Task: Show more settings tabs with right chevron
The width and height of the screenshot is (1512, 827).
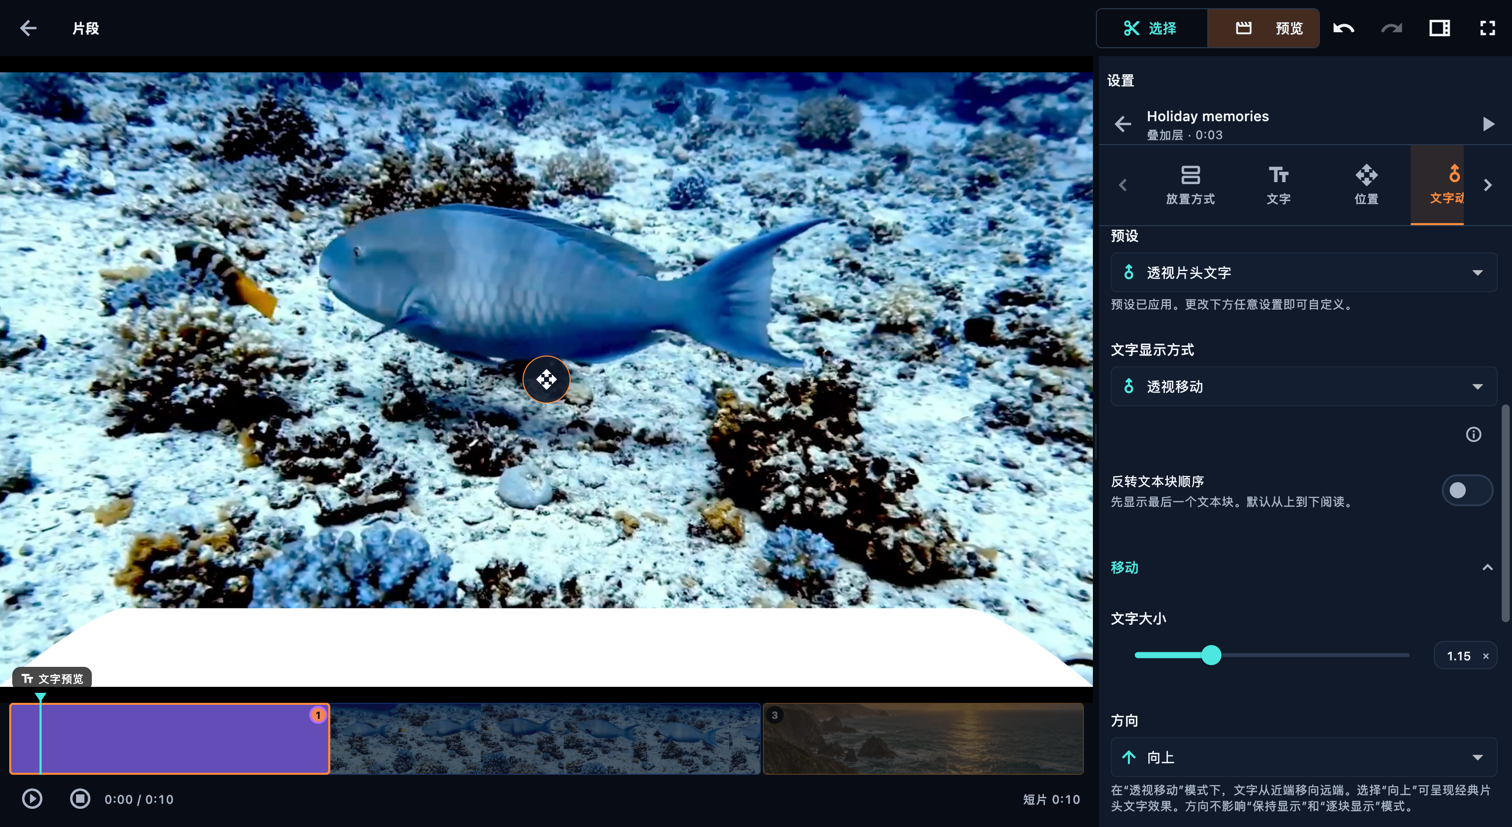Action: (x=1488, y=185)
